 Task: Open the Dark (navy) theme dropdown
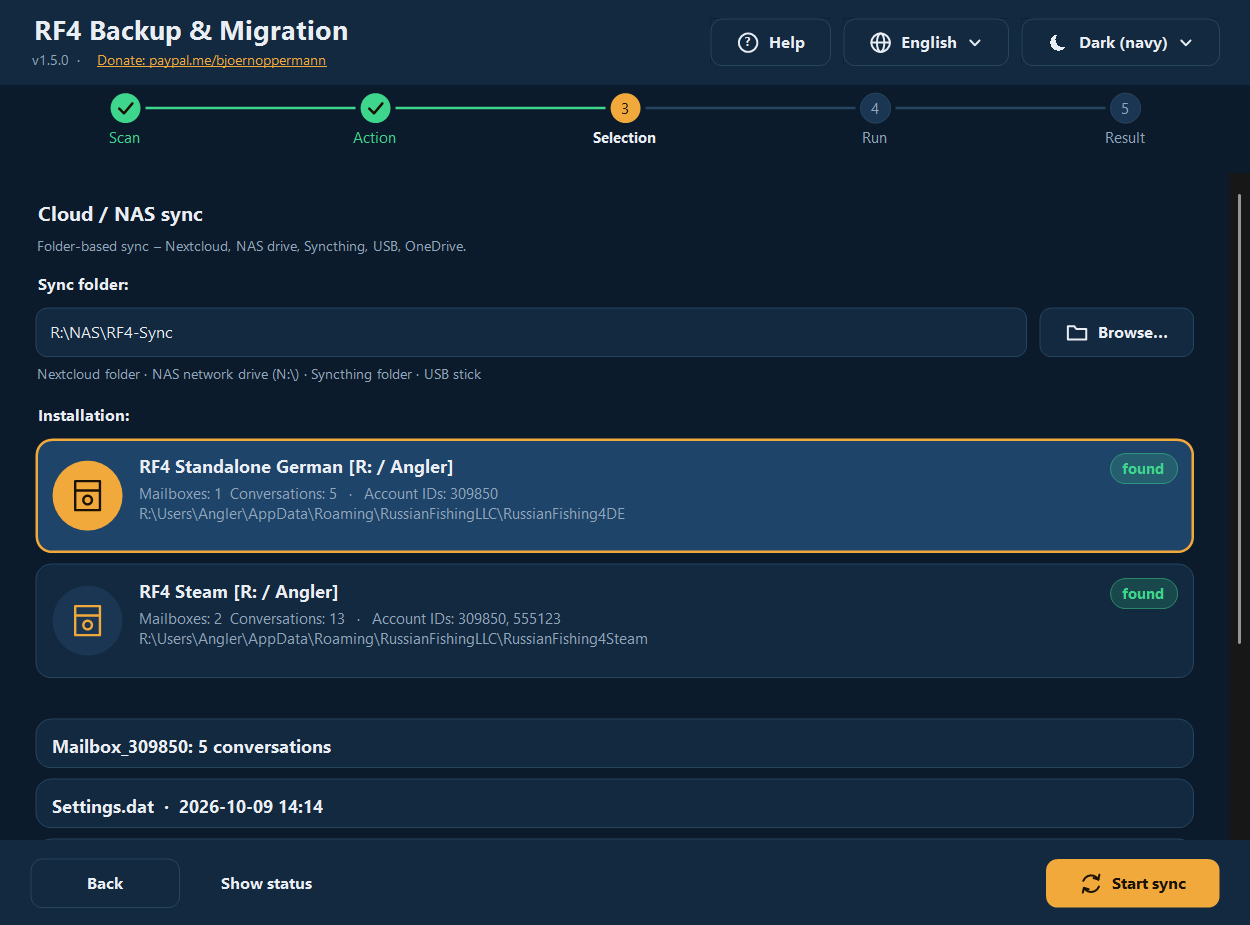click(1120, 43)
